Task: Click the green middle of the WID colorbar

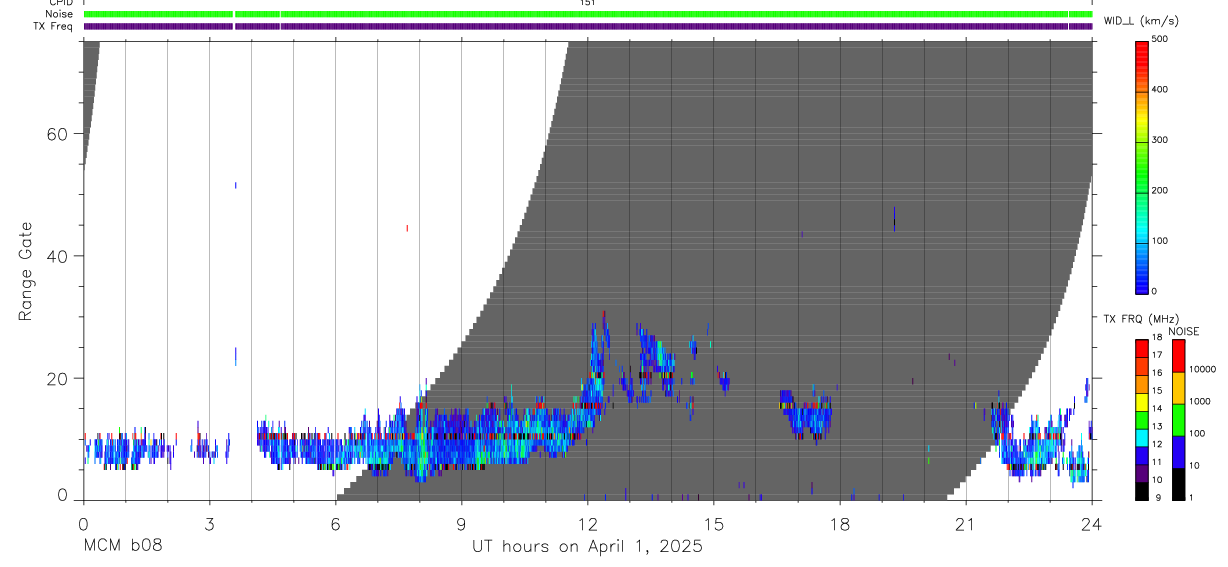Action: click(x=1142, y=165)
